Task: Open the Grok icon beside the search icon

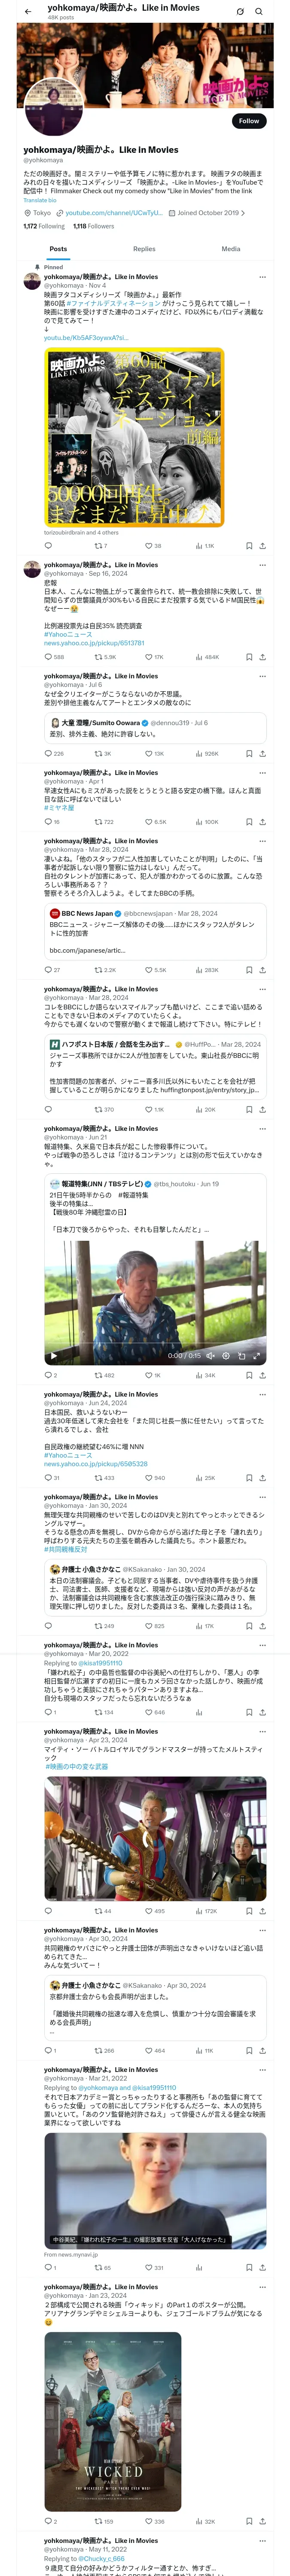Action: (x=240, y=11)
